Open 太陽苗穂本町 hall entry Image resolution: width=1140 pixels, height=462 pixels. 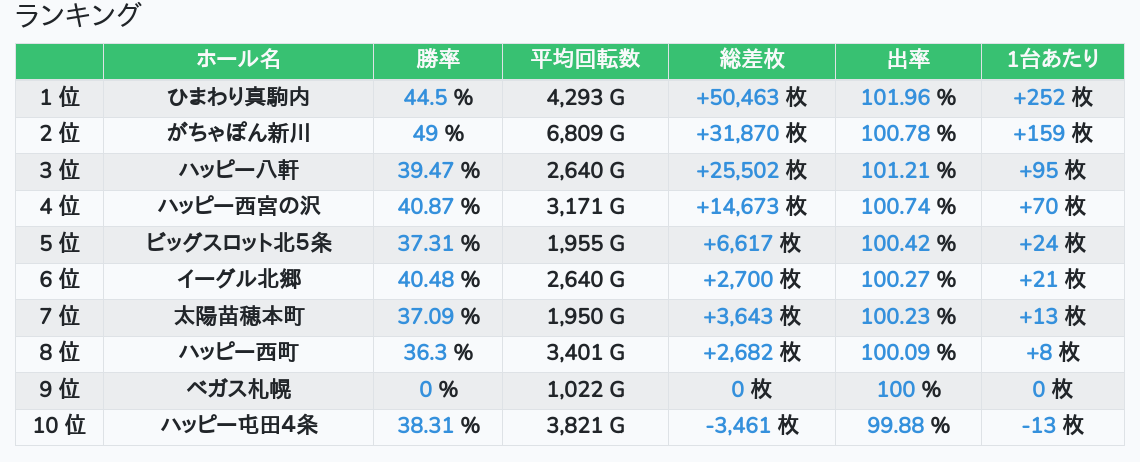tap(238, 316)
